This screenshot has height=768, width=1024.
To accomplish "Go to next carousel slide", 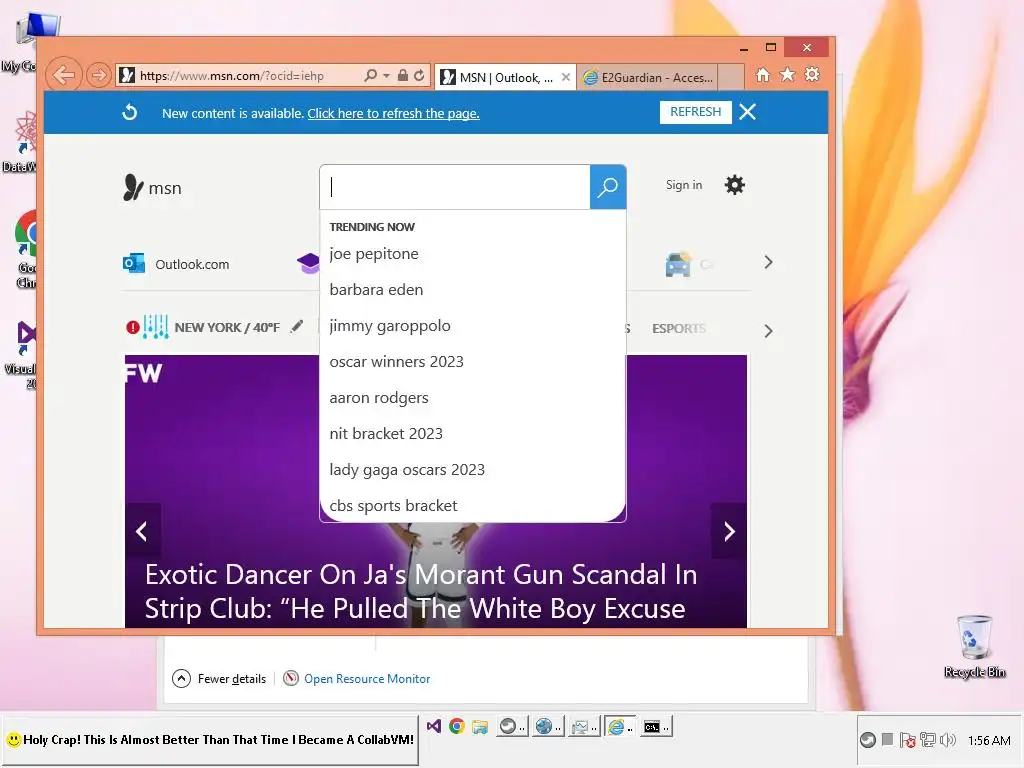I will (x=729, y=531).
